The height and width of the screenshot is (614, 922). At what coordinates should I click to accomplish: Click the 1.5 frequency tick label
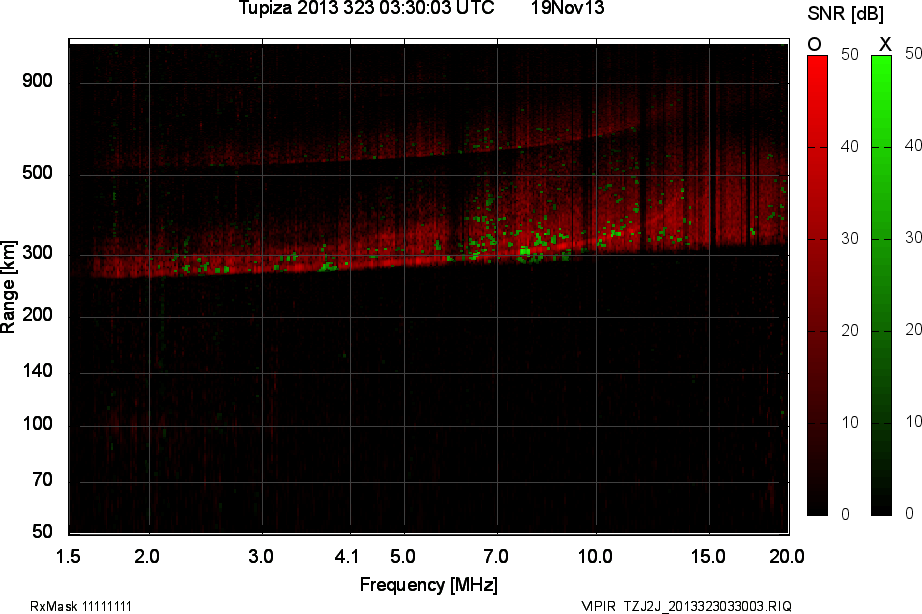pos(68,556)
